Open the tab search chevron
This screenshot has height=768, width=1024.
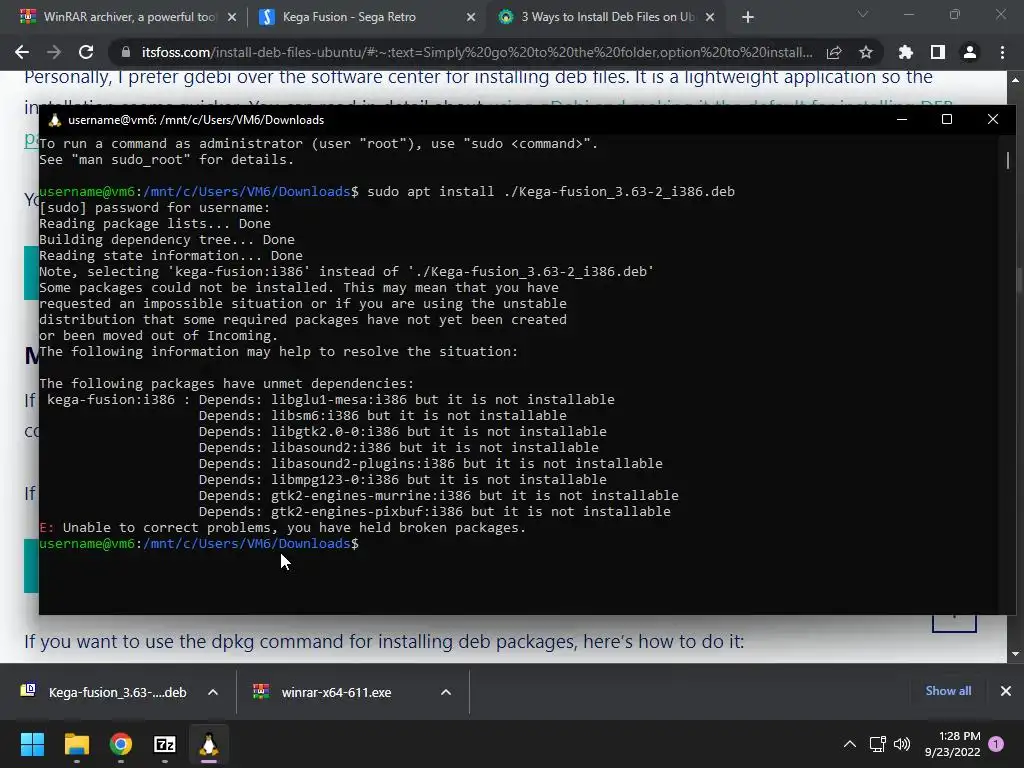863,14
